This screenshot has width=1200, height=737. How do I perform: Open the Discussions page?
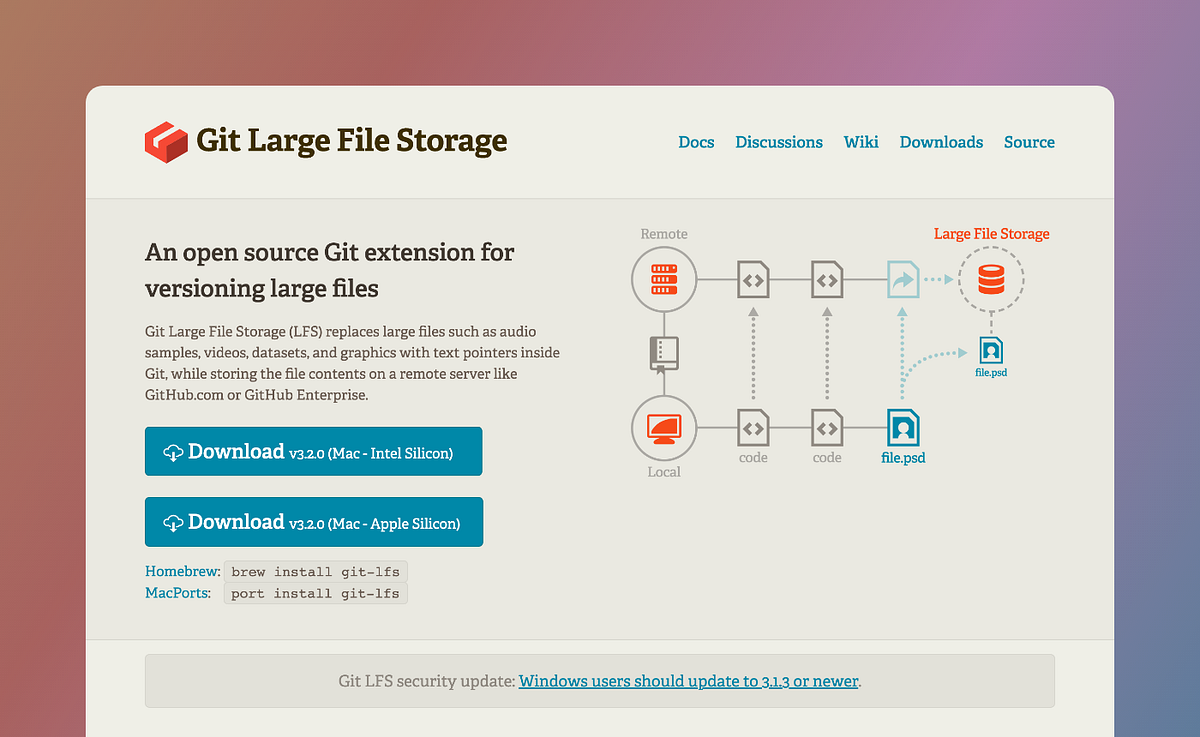coord(779,142)
